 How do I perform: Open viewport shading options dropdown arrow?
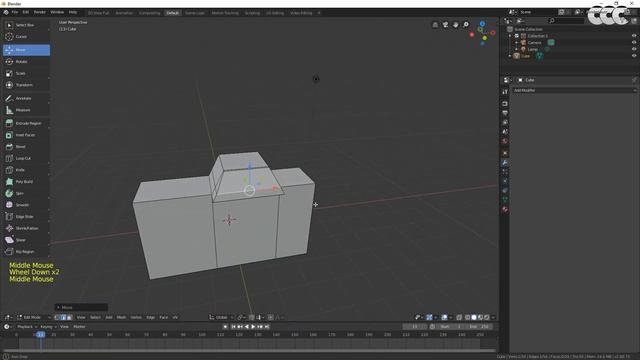[493, 318]
